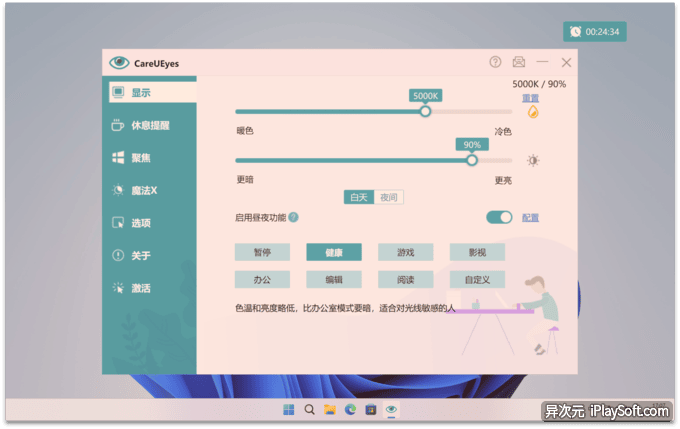Click the CareUEyes eye logo

point(119,63)
